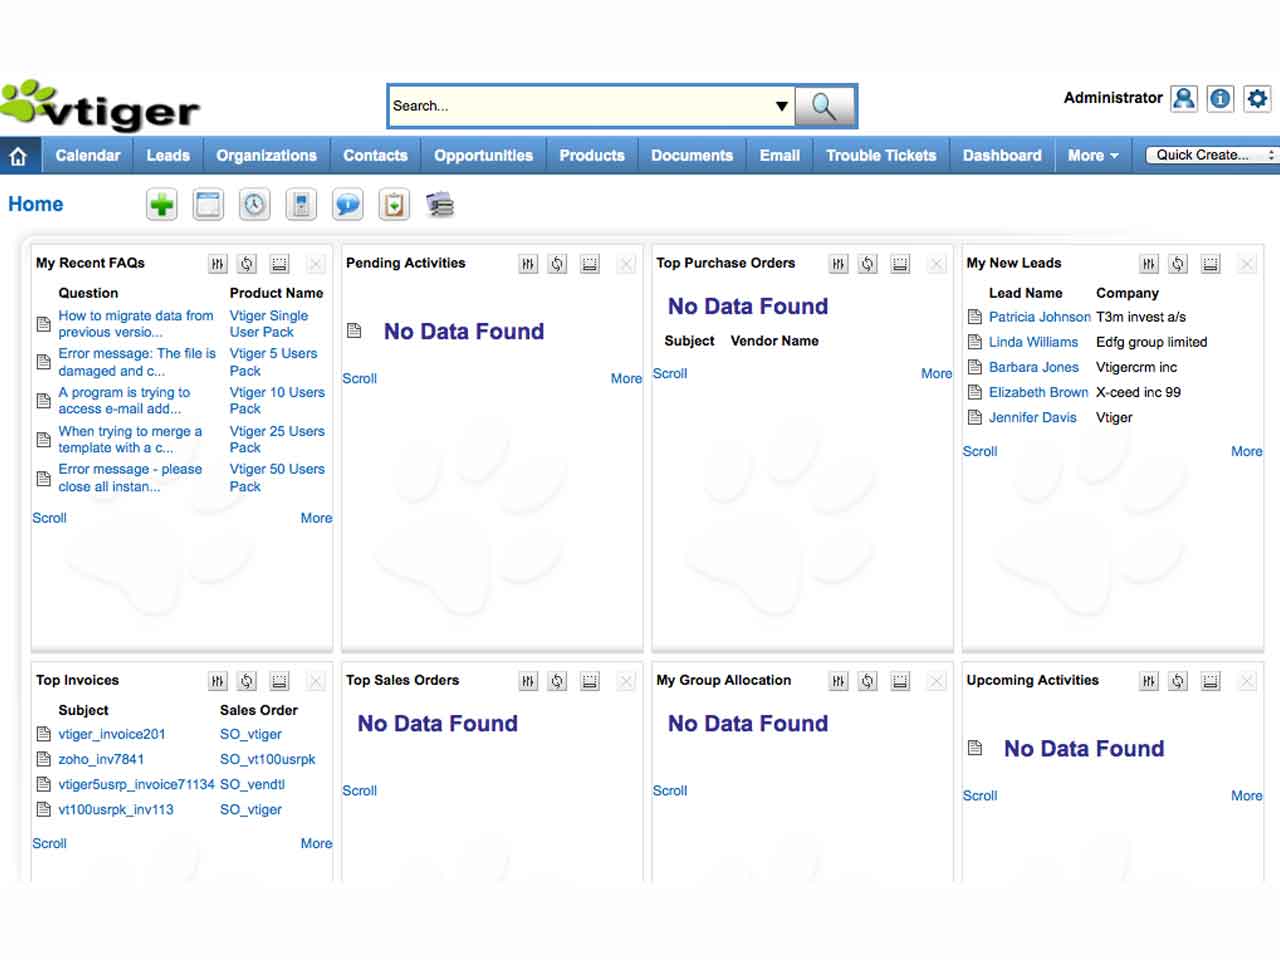Screen dimensions: 1280x960
Task: Open the Opportunities tab
Action: coord(483,156)
